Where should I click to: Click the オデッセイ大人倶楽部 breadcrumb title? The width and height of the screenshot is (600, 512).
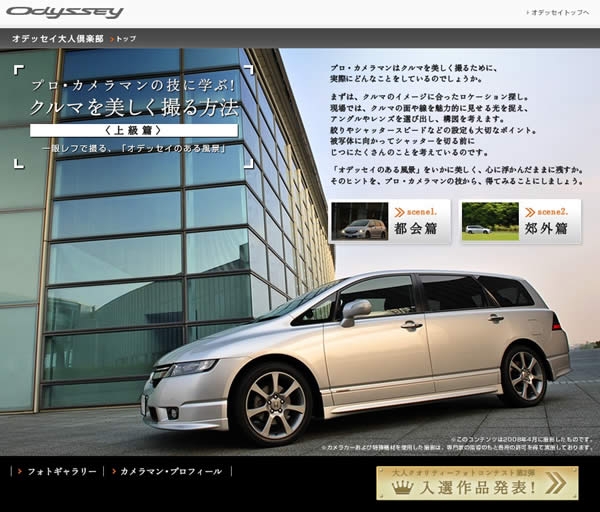56,38
